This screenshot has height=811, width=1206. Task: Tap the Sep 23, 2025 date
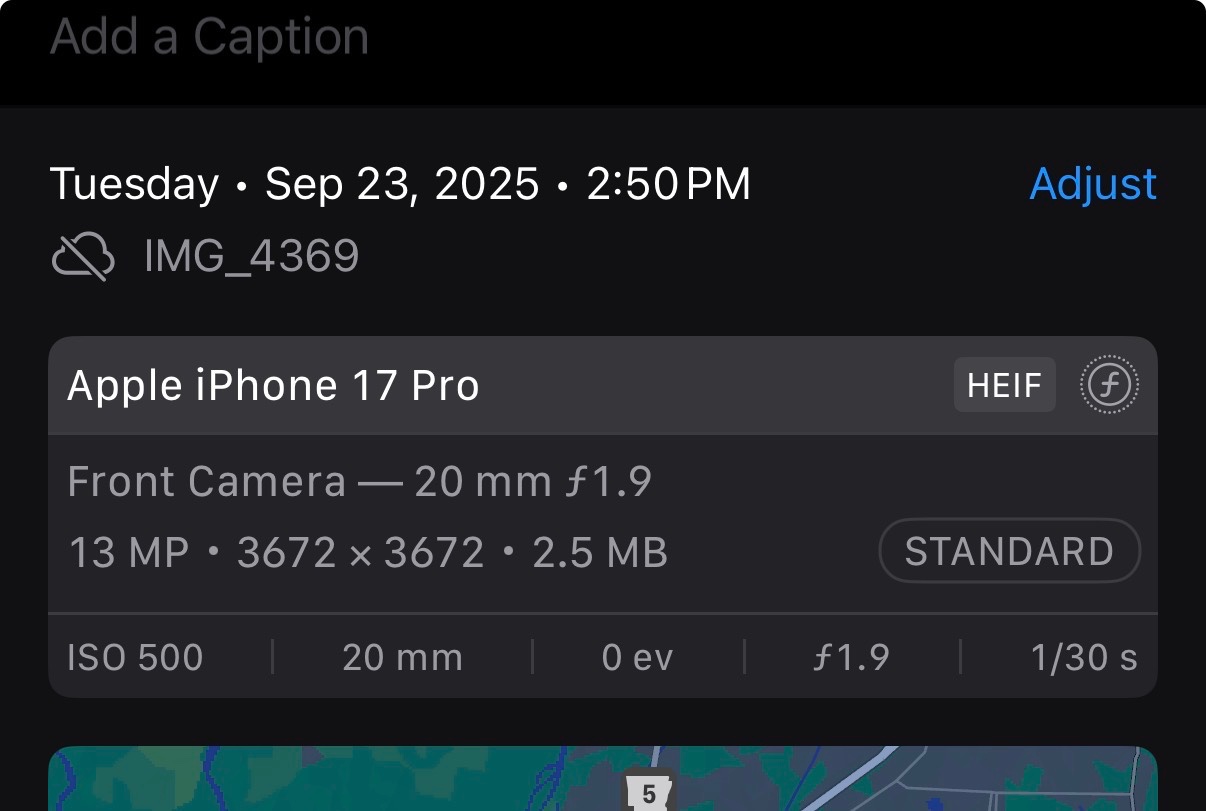(x=402, y=185)
